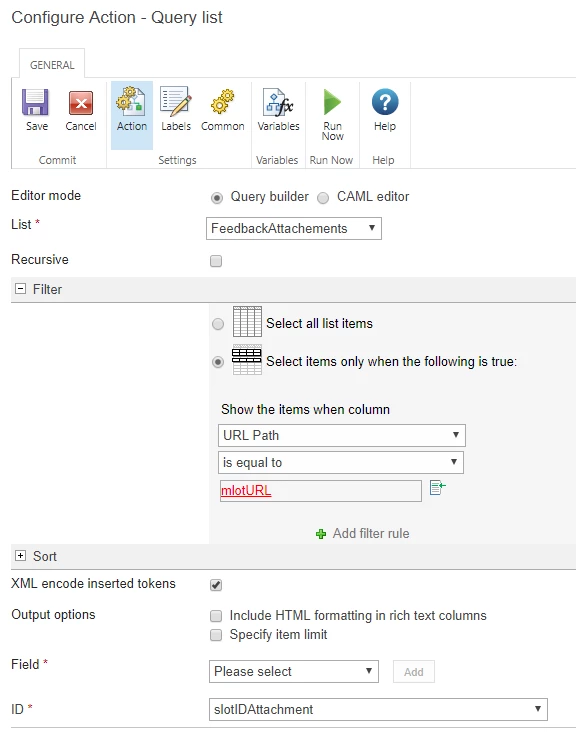This screenshot has width=576, height=741.
Task: Open the Labels pencil icon
Action: coord(176,101)
